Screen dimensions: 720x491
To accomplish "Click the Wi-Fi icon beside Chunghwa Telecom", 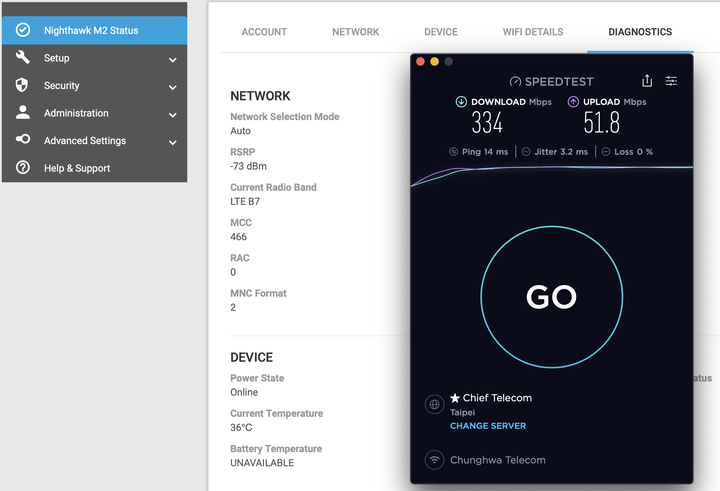I will click(434, 460).
